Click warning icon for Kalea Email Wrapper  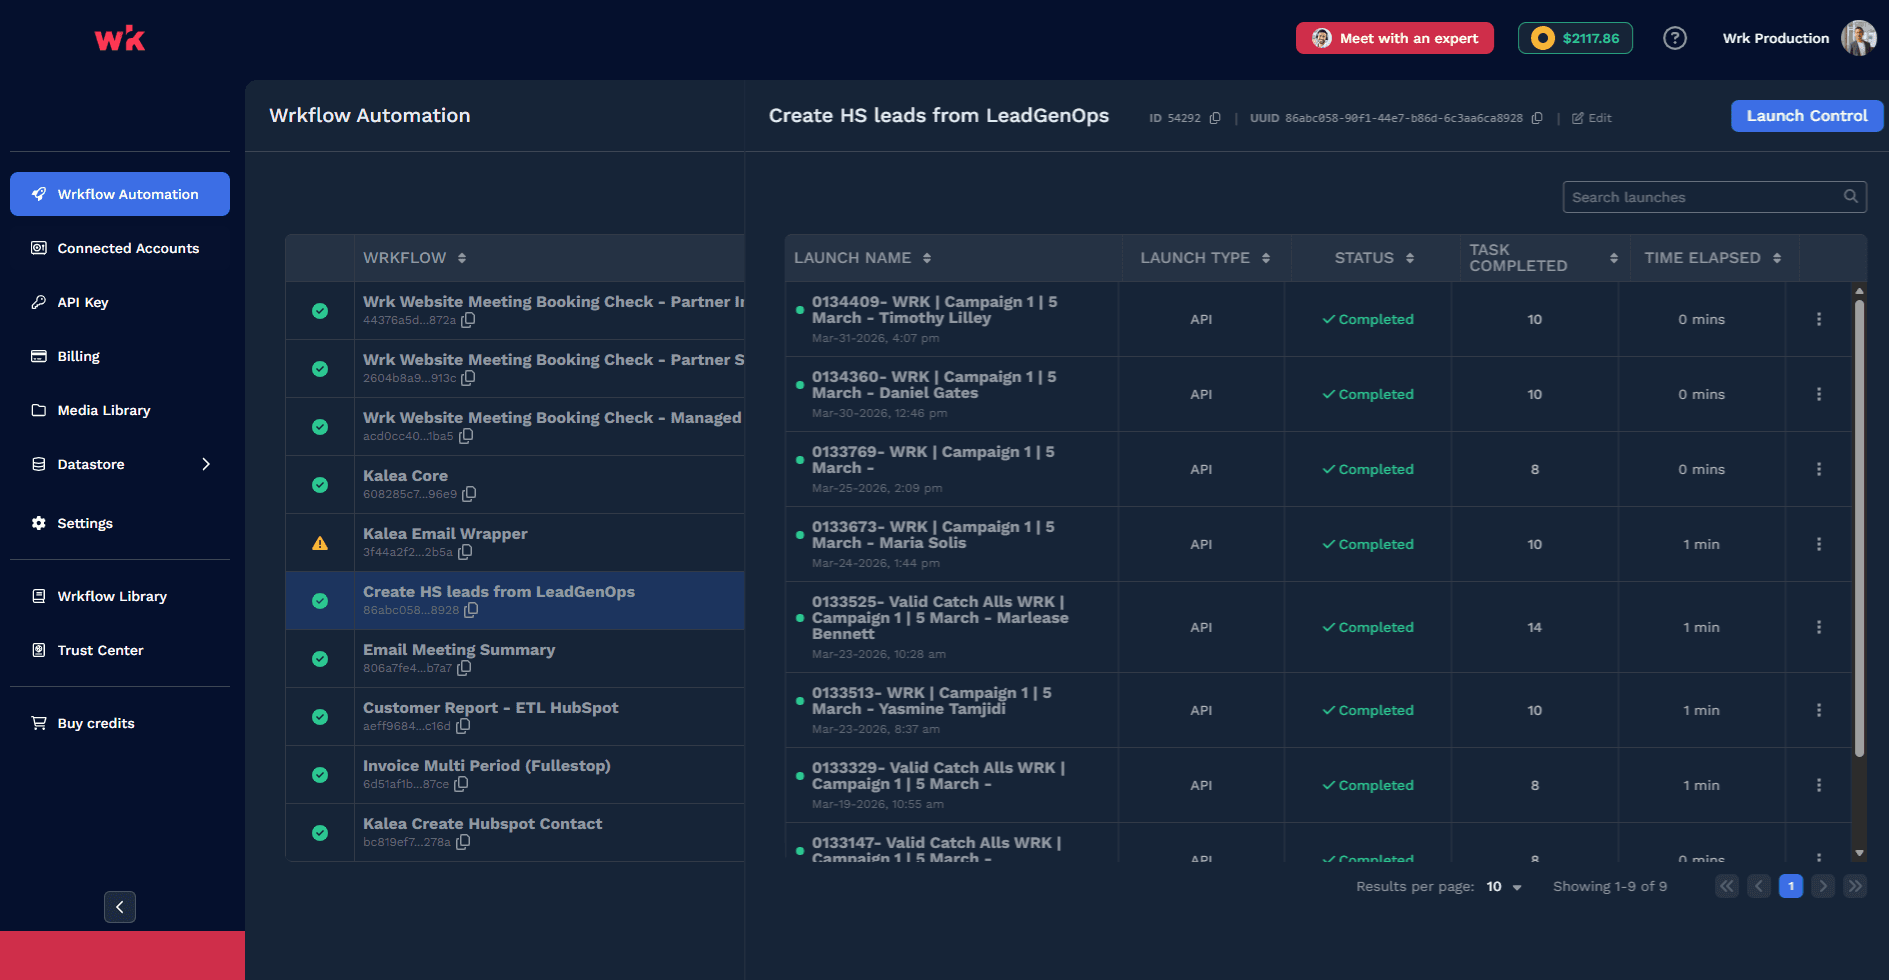point(320,543)
